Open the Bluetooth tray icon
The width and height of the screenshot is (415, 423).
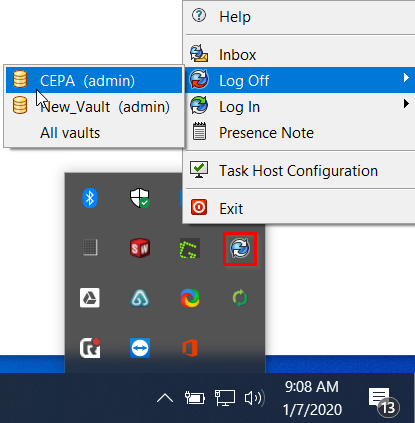90,198
